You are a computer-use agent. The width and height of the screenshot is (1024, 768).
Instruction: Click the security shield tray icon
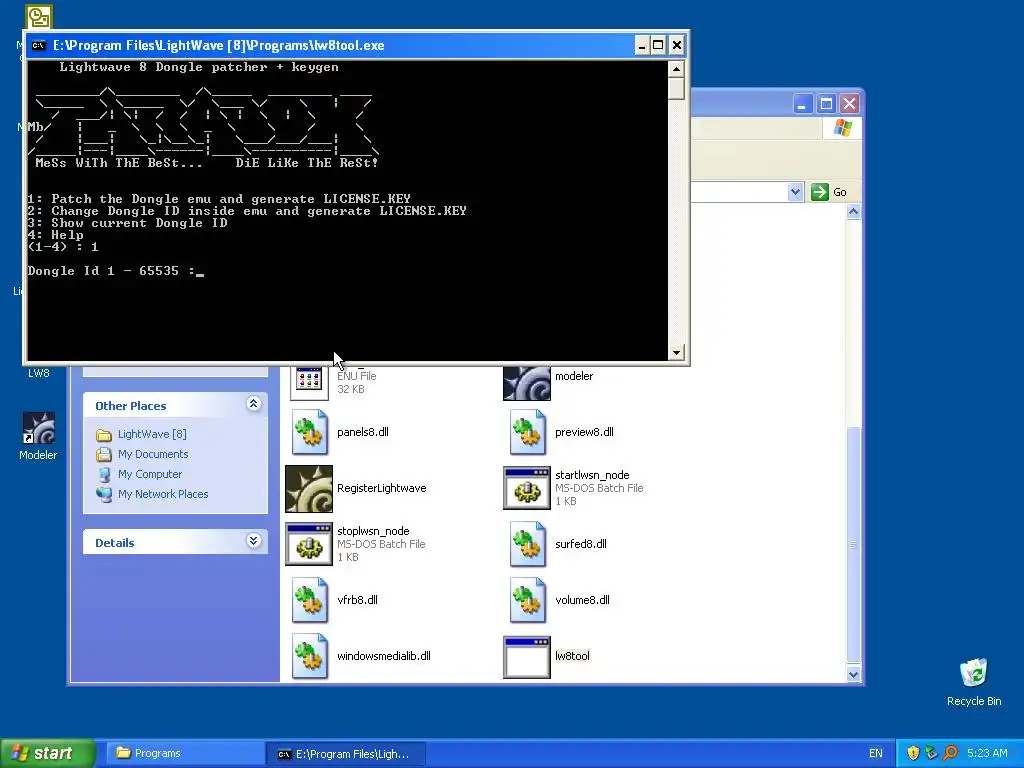913,753
